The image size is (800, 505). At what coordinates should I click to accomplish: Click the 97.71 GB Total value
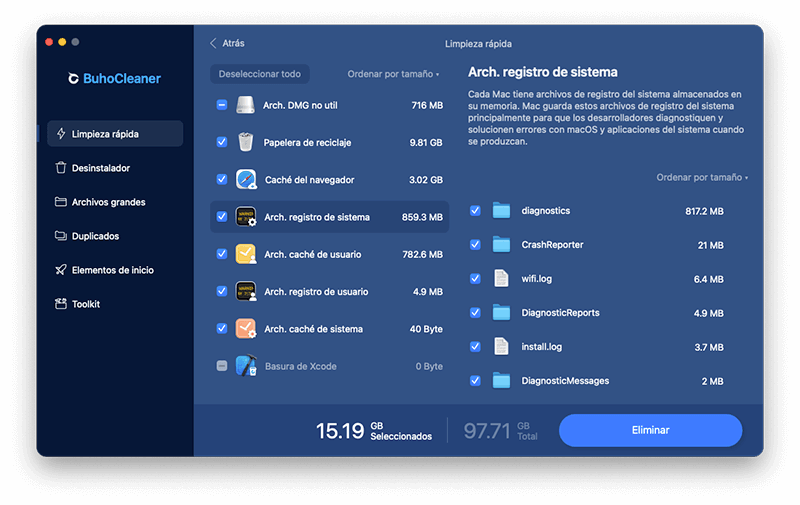501,431
